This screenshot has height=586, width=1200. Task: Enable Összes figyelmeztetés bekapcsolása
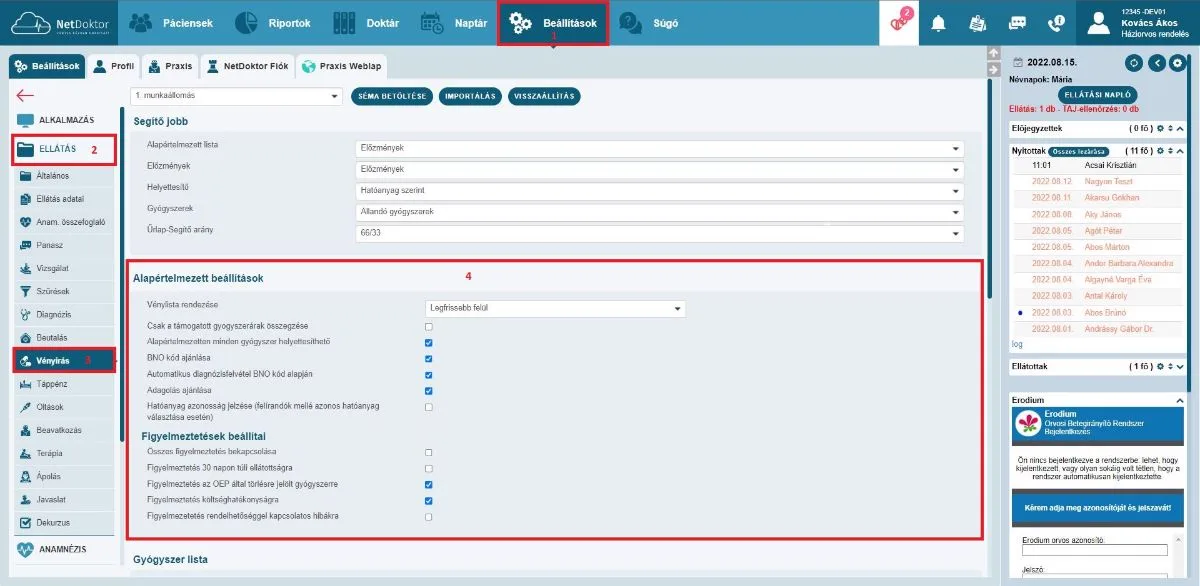pos(429,452)
